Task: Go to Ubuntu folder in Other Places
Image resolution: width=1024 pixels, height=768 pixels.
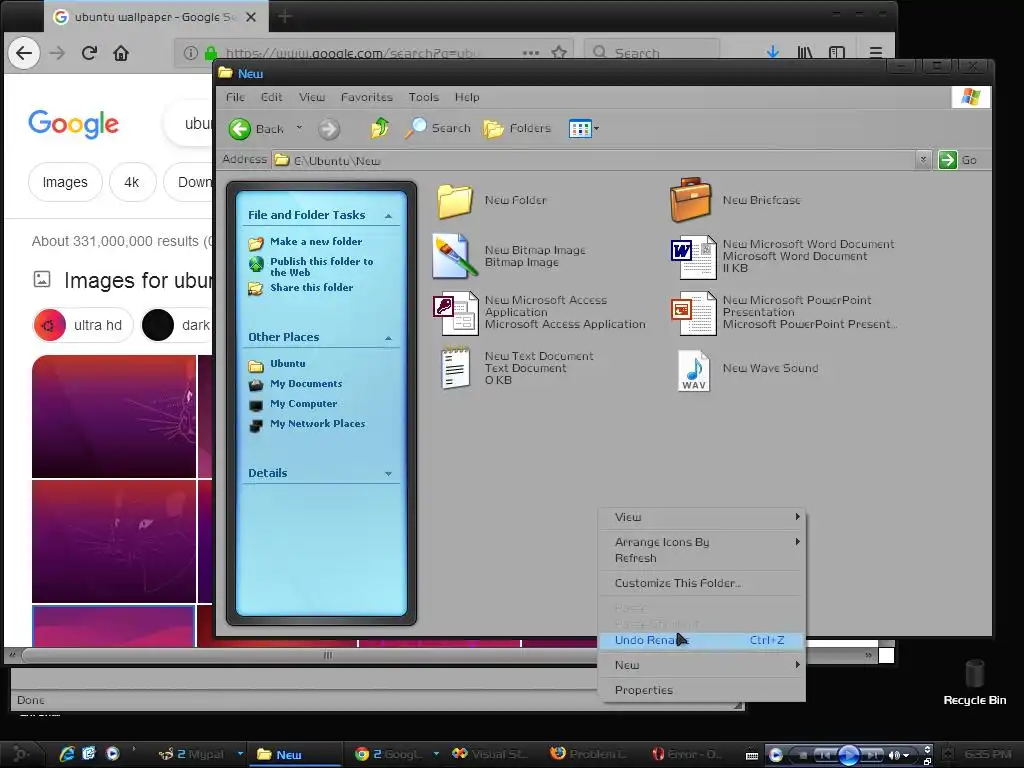Action: pos(288,364)
